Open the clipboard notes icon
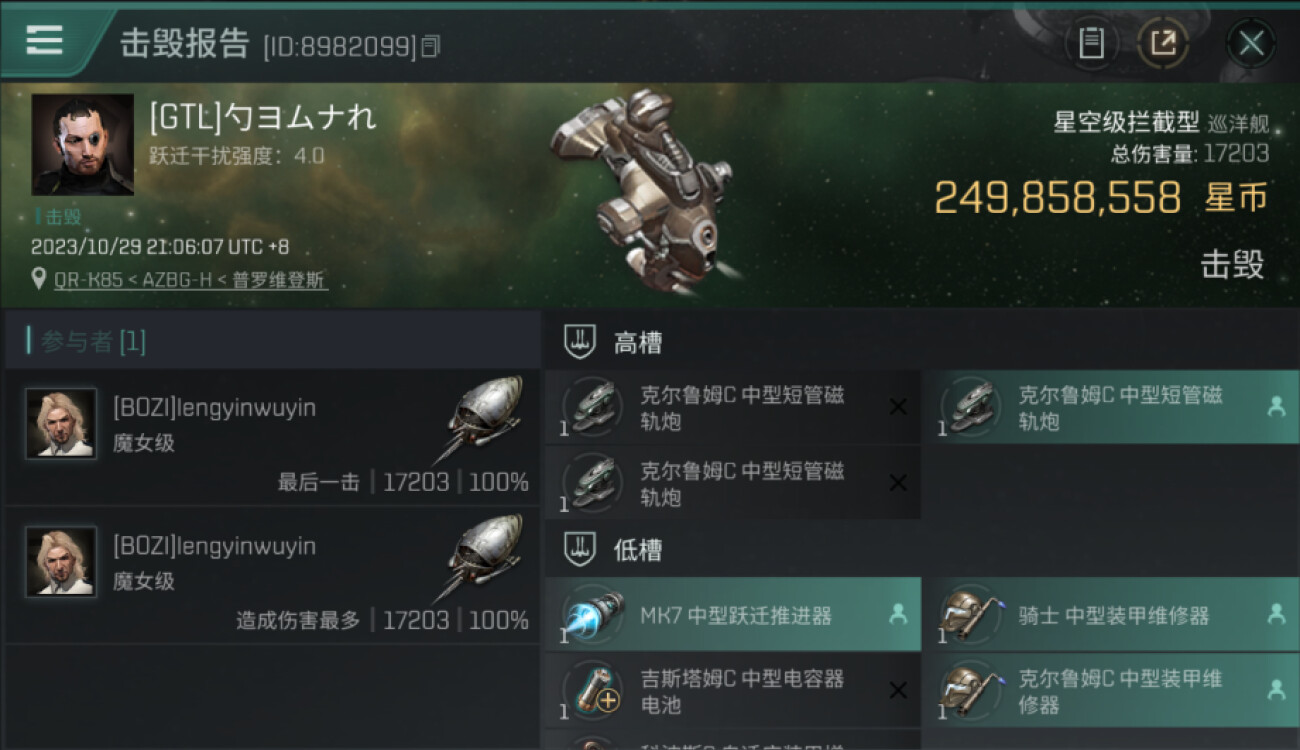 click(1091, 43)
